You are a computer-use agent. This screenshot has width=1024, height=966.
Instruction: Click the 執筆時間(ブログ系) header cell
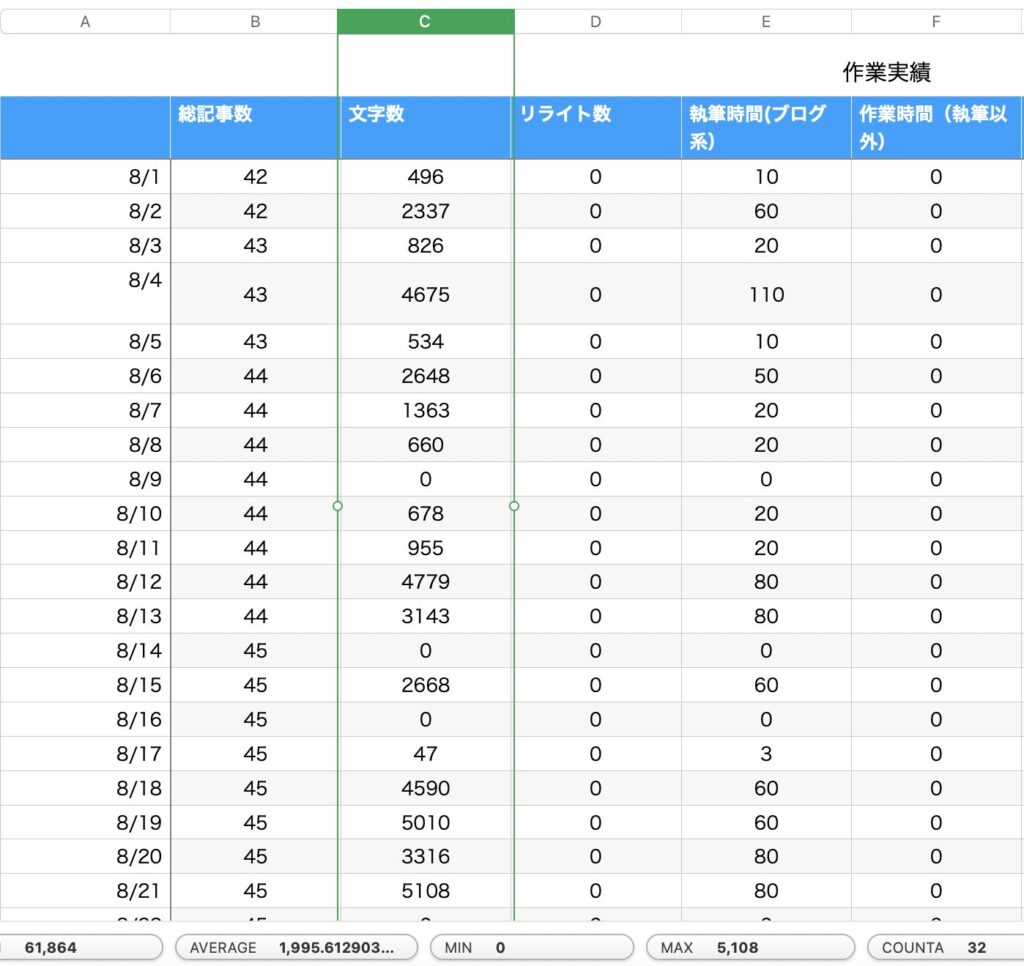click(x=766, y=127)
